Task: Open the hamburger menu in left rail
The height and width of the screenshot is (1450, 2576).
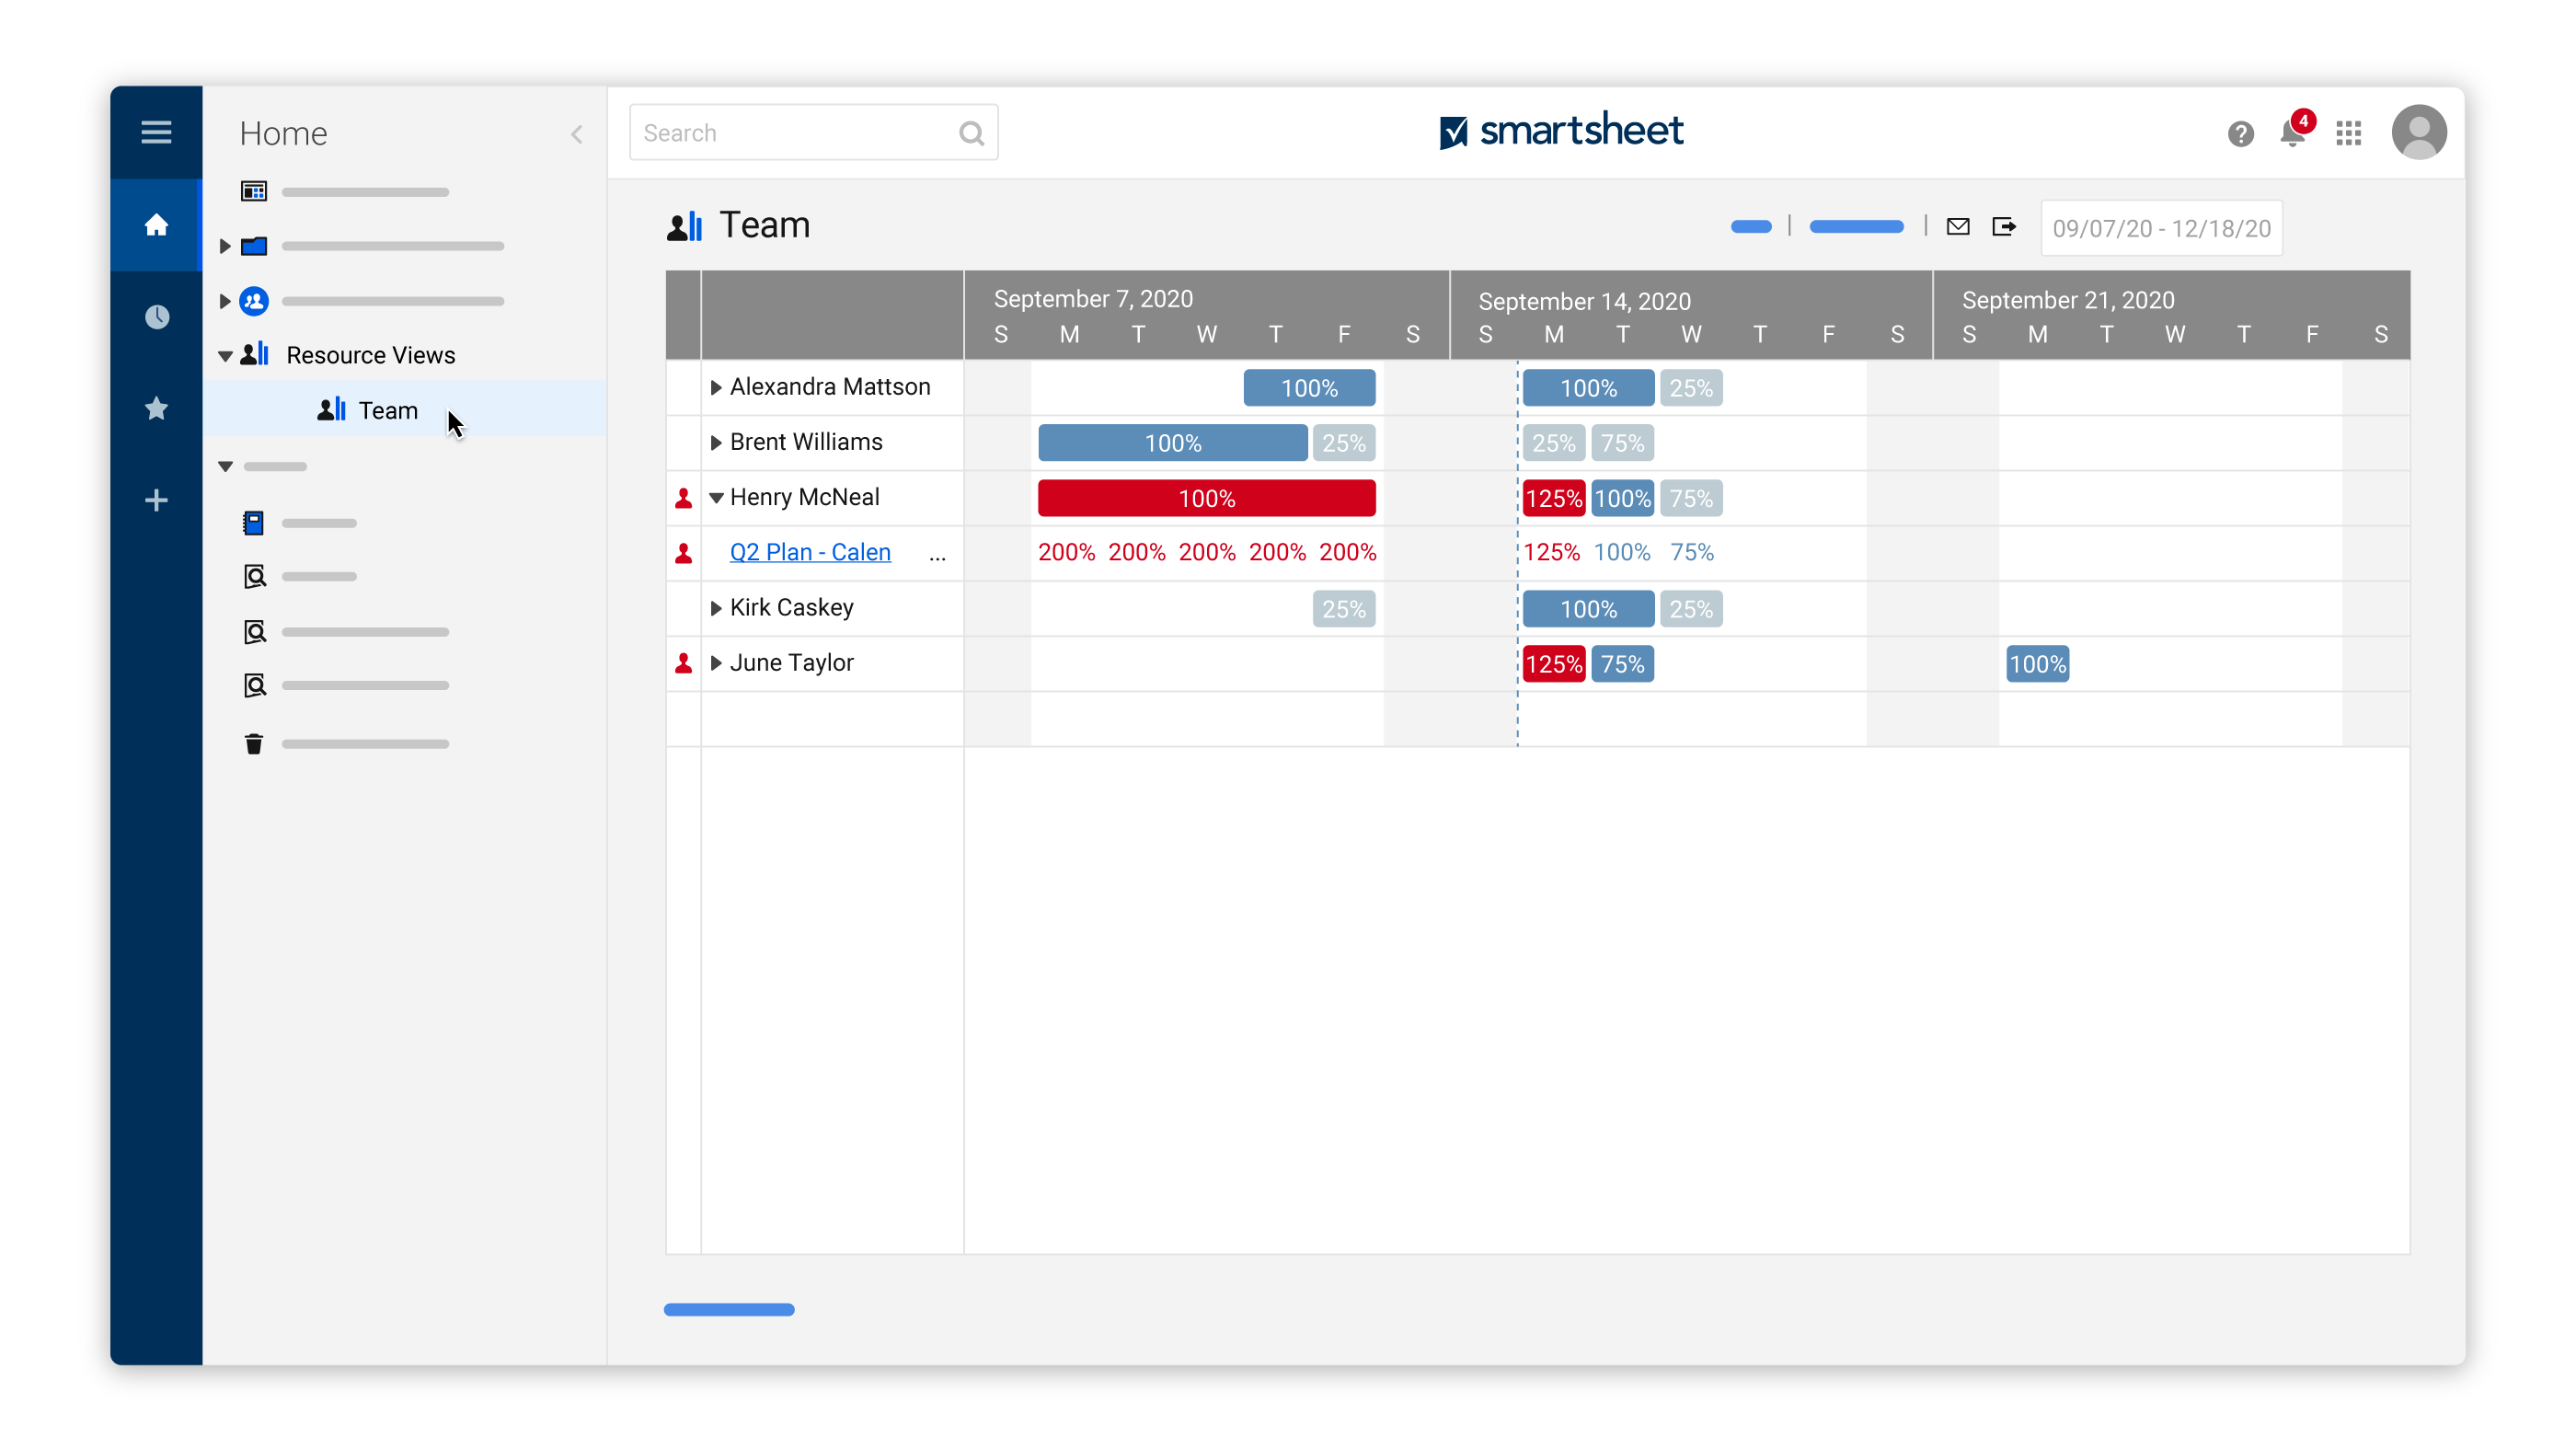Action: coord(156,132)
